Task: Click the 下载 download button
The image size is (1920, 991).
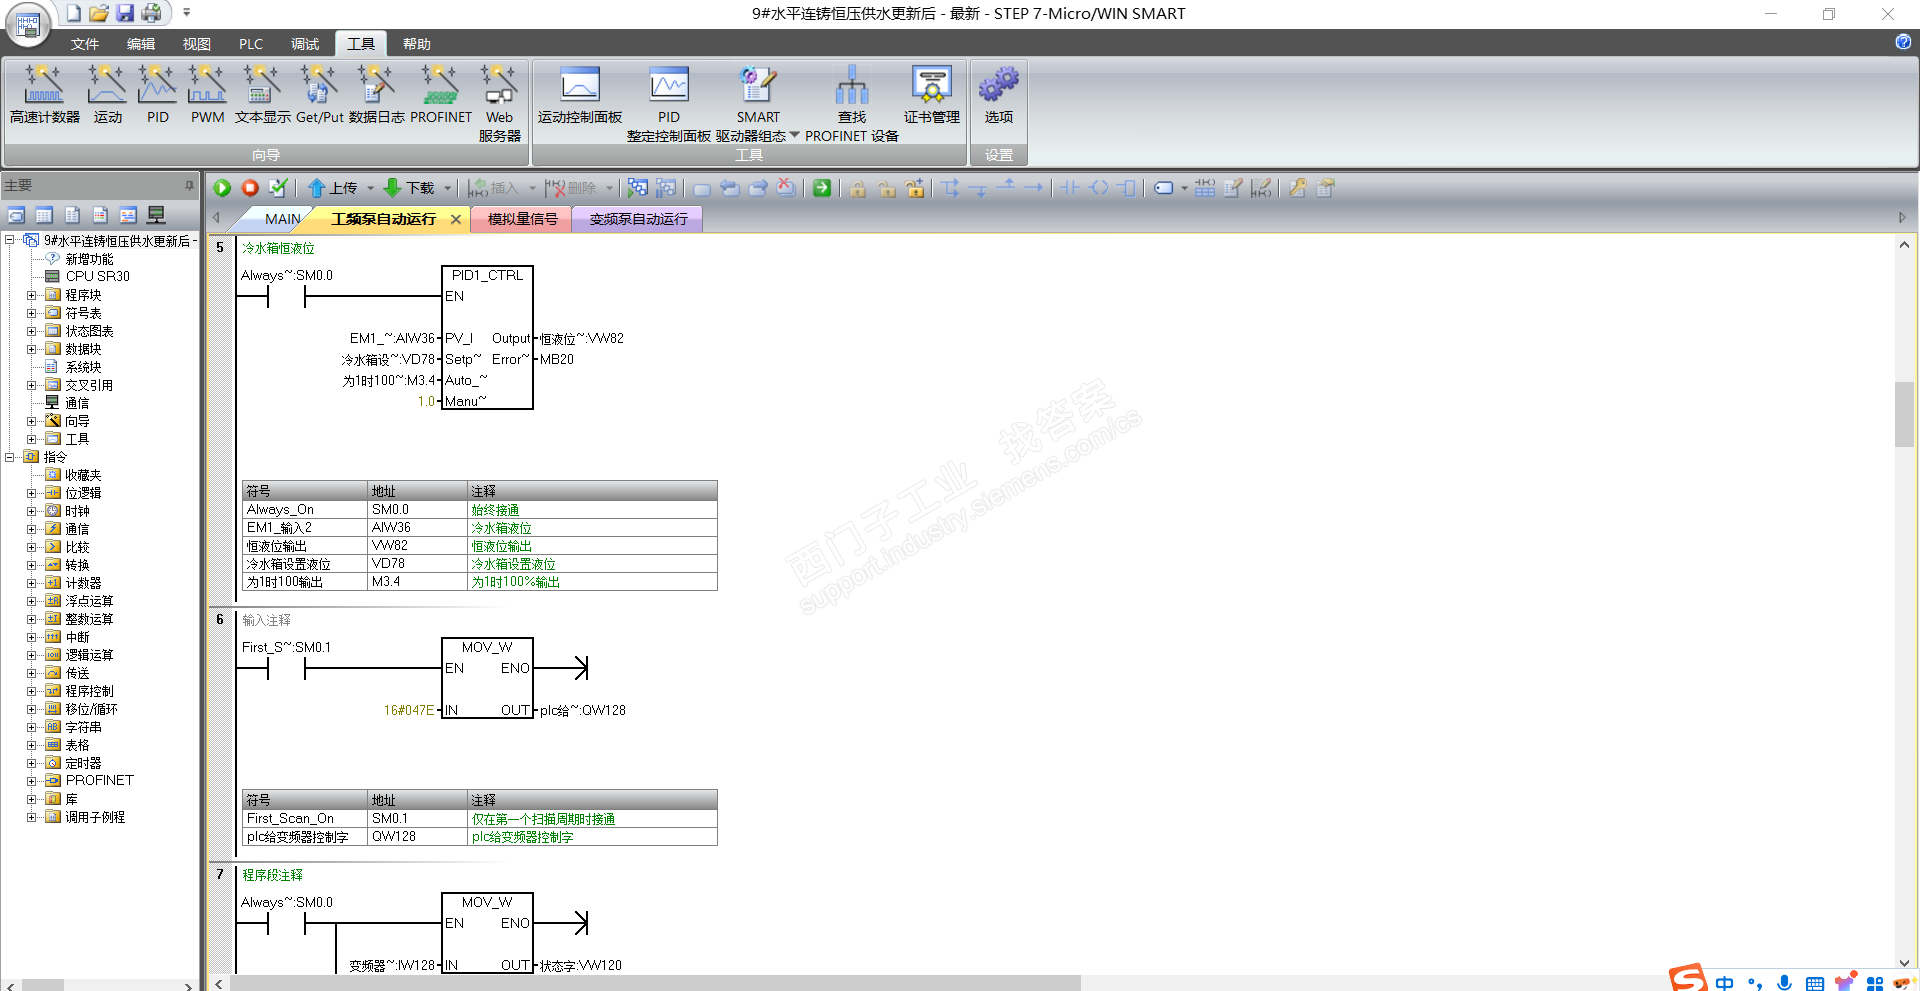Action: 410,188
